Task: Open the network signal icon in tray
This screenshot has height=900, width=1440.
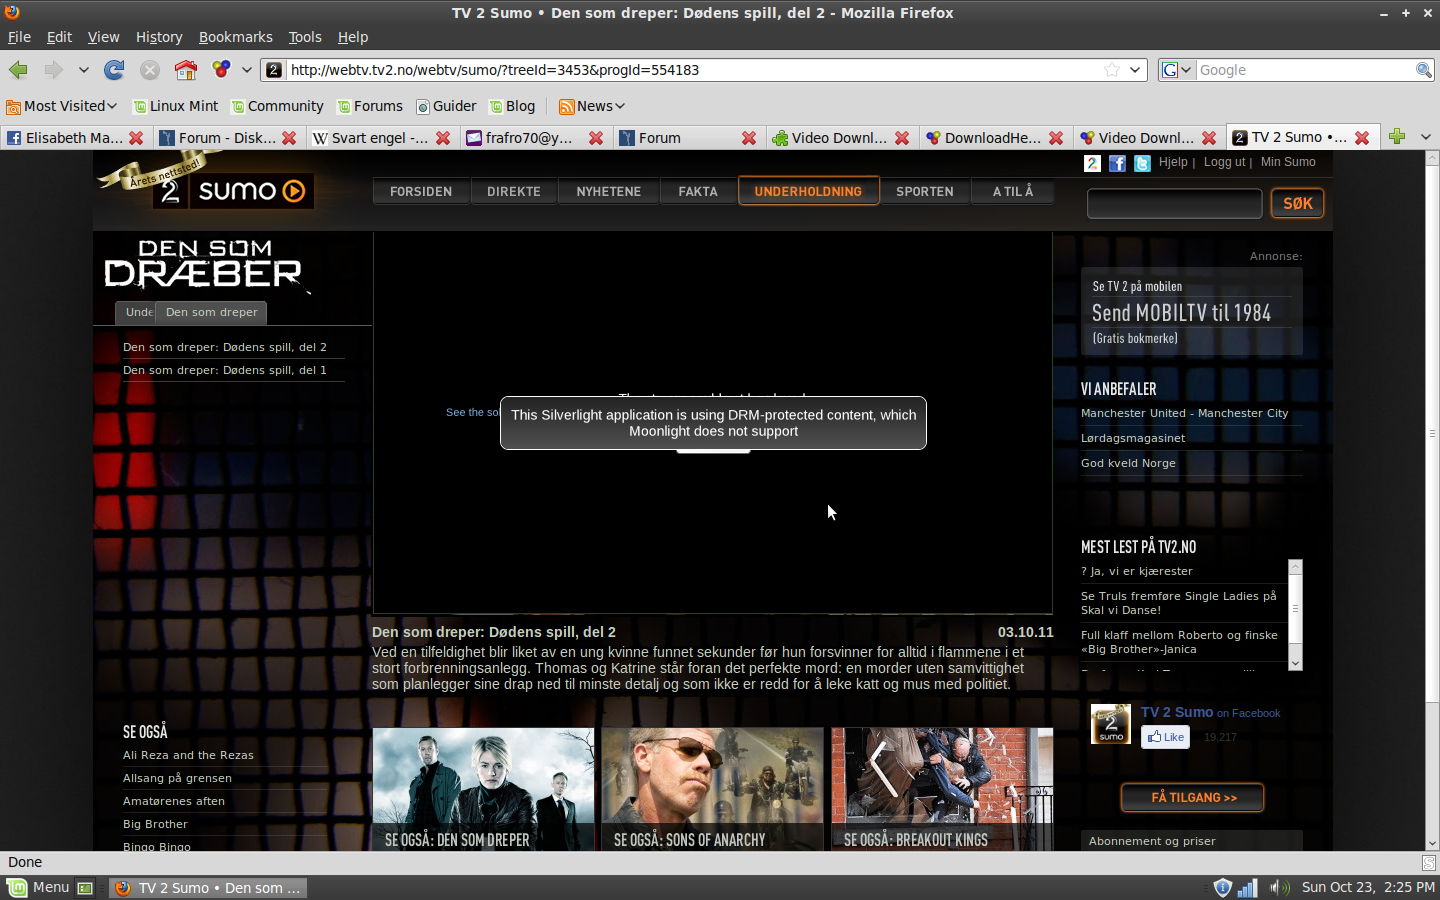Action: pos(1247,887)
